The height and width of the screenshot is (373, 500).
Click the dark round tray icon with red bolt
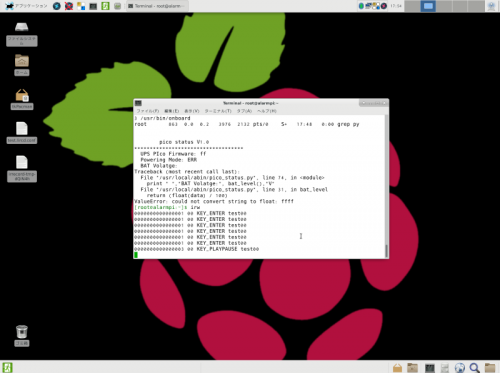[384, 6]
